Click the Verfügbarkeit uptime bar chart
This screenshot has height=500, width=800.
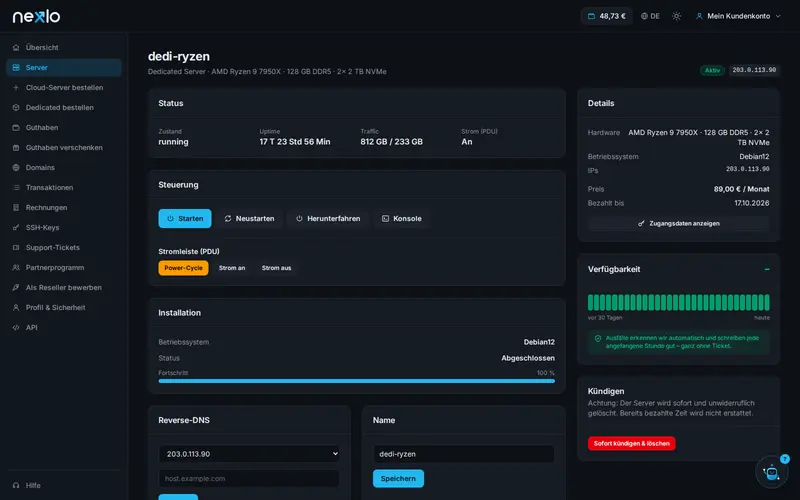(679, 303)
